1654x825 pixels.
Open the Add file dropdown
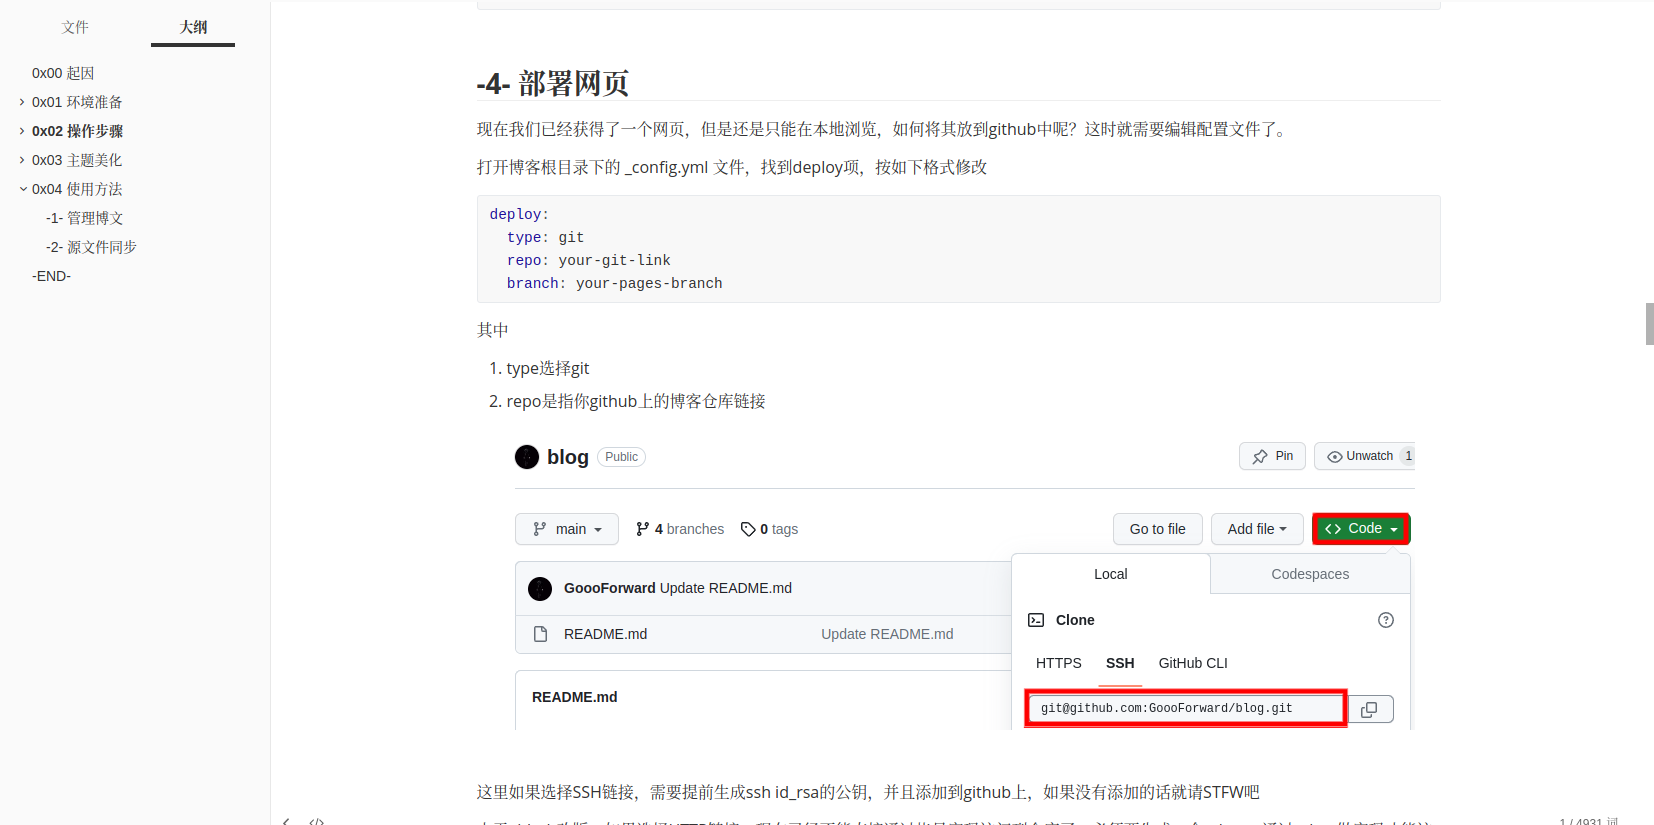(x=1257, y=529)
